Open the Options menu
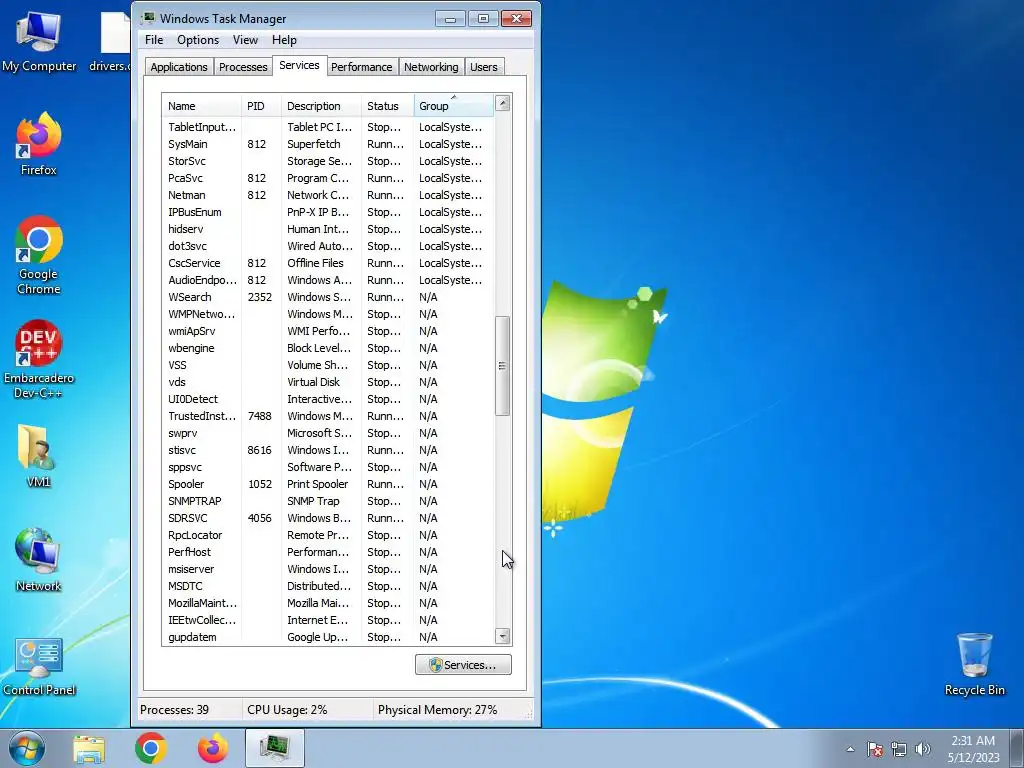 (x=198, y=40)
